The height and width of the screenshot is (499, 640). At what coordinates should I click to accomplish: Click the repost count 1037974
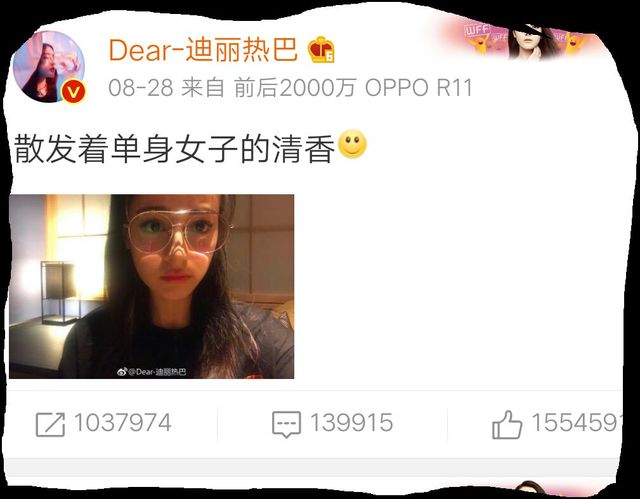tap(122, 423)
